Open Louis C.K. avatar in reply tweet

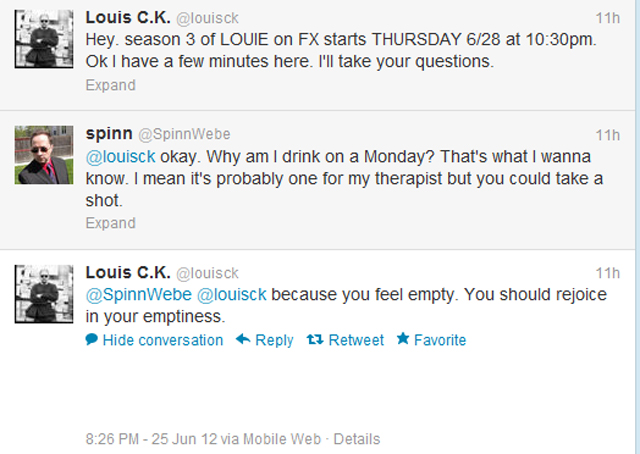44,294
